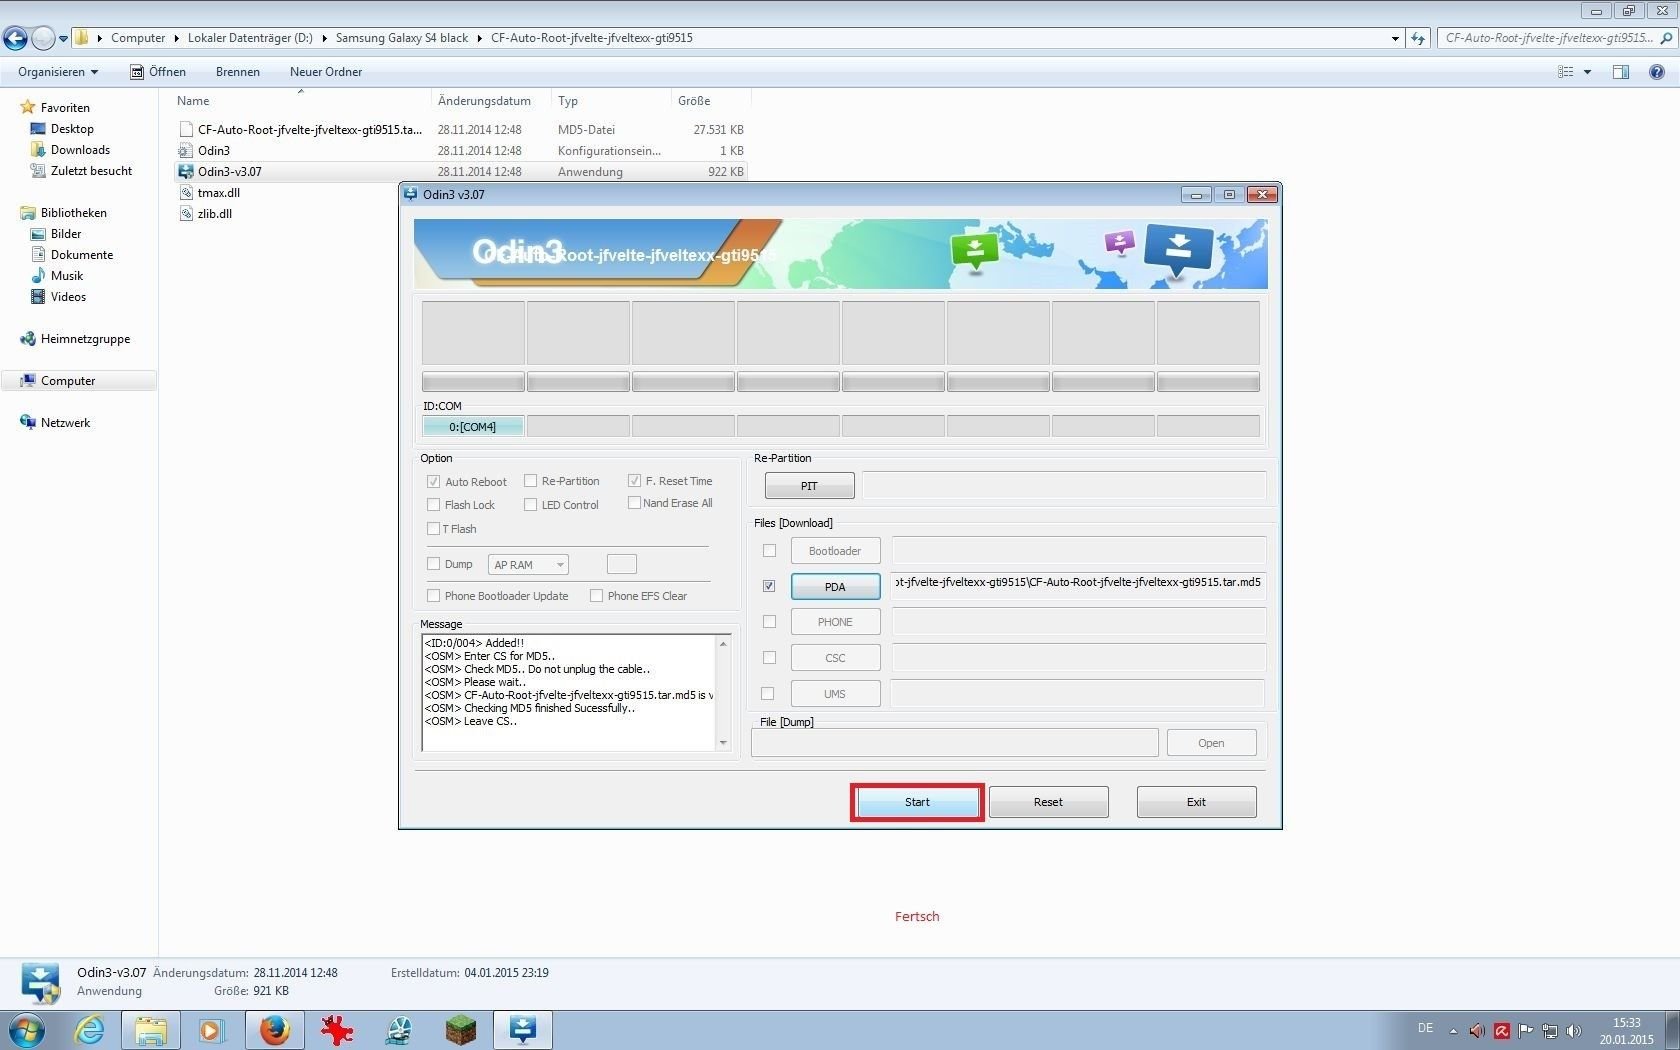The height and width of the screenshot is (1050, 1680).
Task: Enable the LED Control checkbox
Action: pos(531,505)
